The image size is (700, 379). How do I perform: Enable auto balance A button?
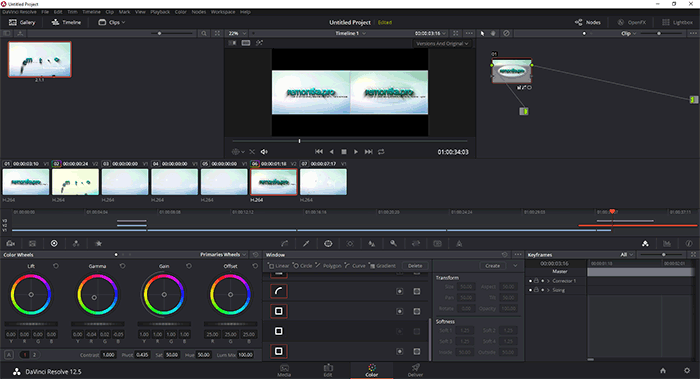[9, 354]
